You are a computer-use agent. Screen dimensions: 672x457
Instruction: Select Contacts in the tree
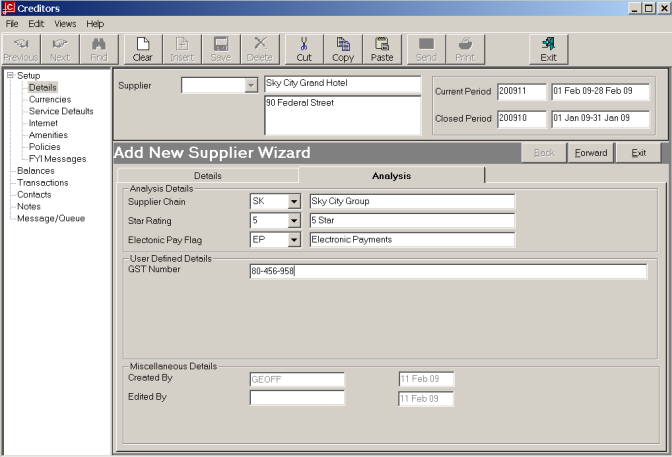34,195
